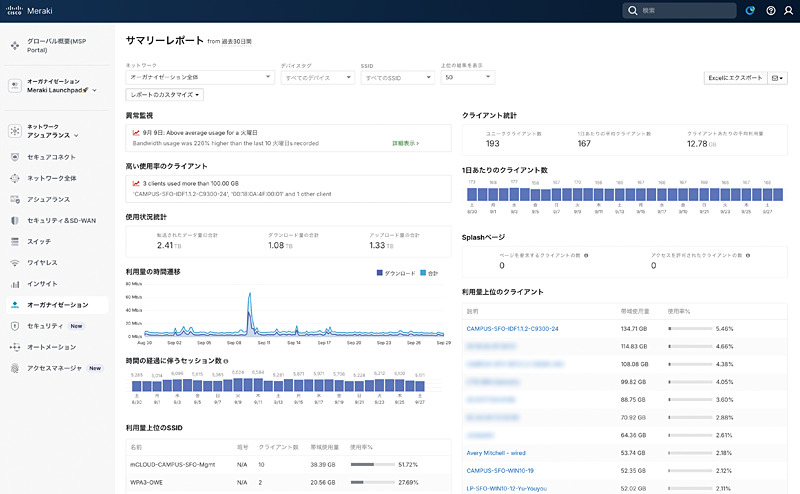Click the Excelにエクスポート button
This screenshot has width=800, height=494.
pyautogui.click(x=734, y=77)
